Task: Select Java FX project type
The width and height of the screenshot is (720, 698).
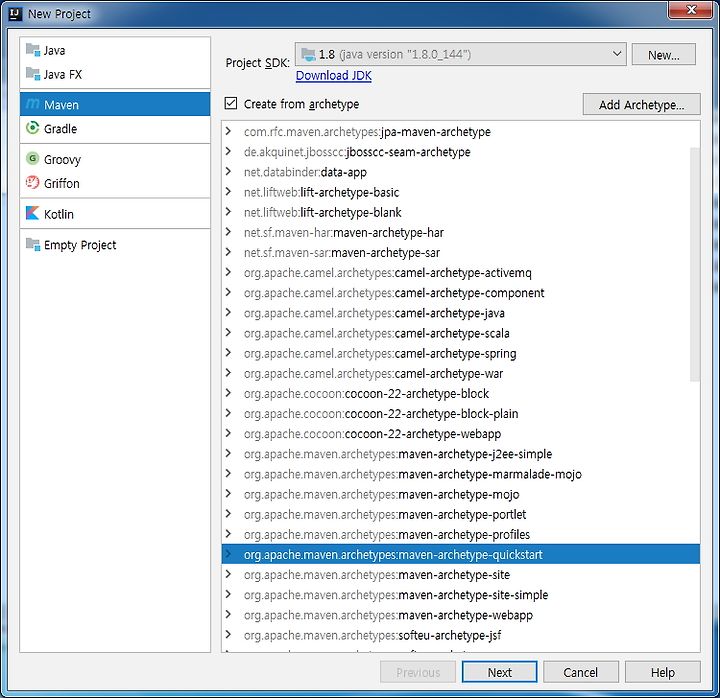Action: [115, 74]
